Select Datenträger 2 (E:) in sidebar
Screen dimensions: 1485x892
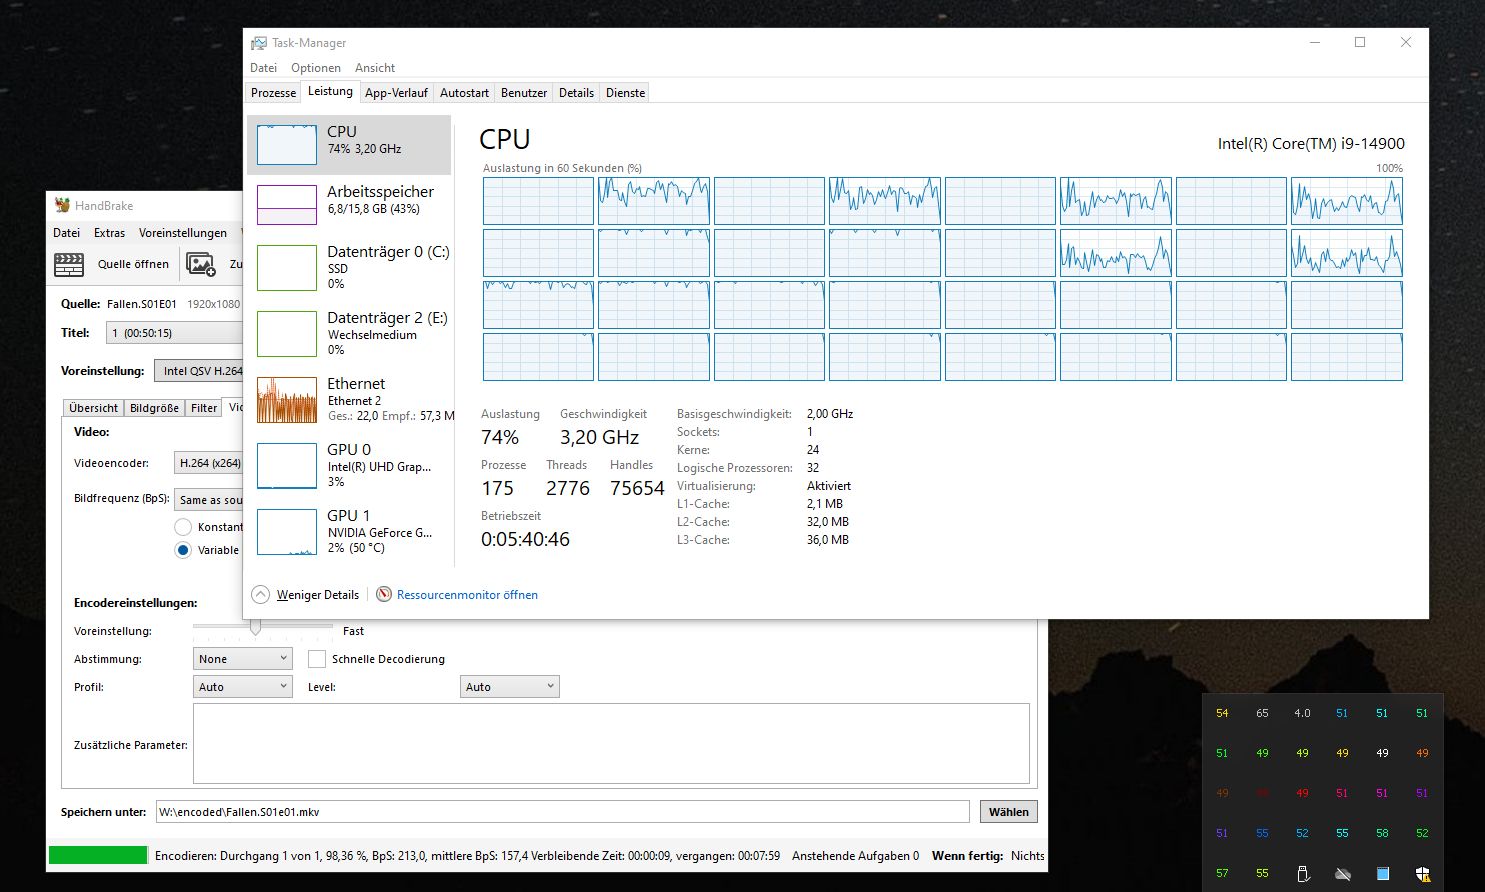(349, 333)
